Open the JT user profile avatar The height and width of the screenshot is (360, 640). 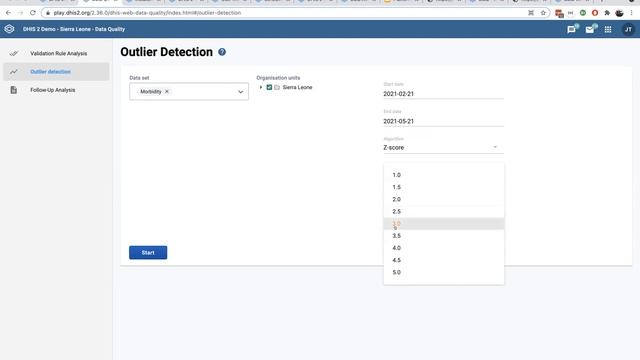tap(628, 29)
